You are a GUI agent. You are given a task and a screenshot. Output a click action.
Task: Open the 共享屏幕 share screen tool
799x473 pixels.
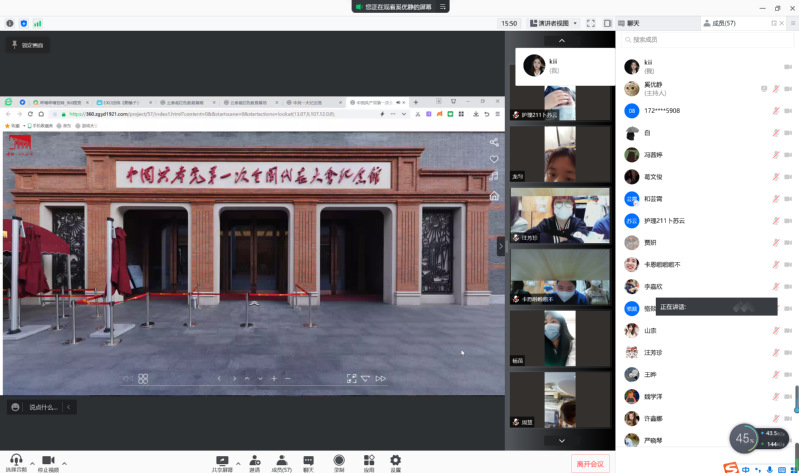coord(222,461)
